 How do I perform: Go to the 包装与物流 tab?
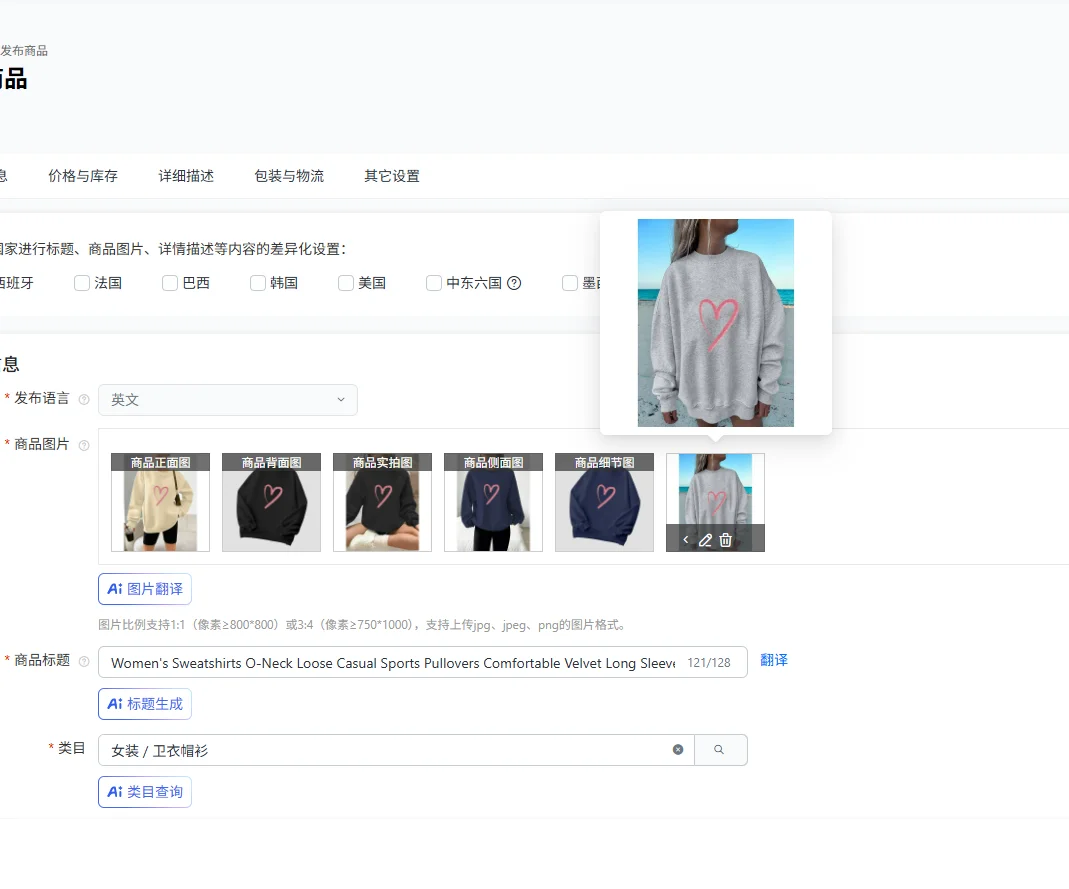click(289, 175)
